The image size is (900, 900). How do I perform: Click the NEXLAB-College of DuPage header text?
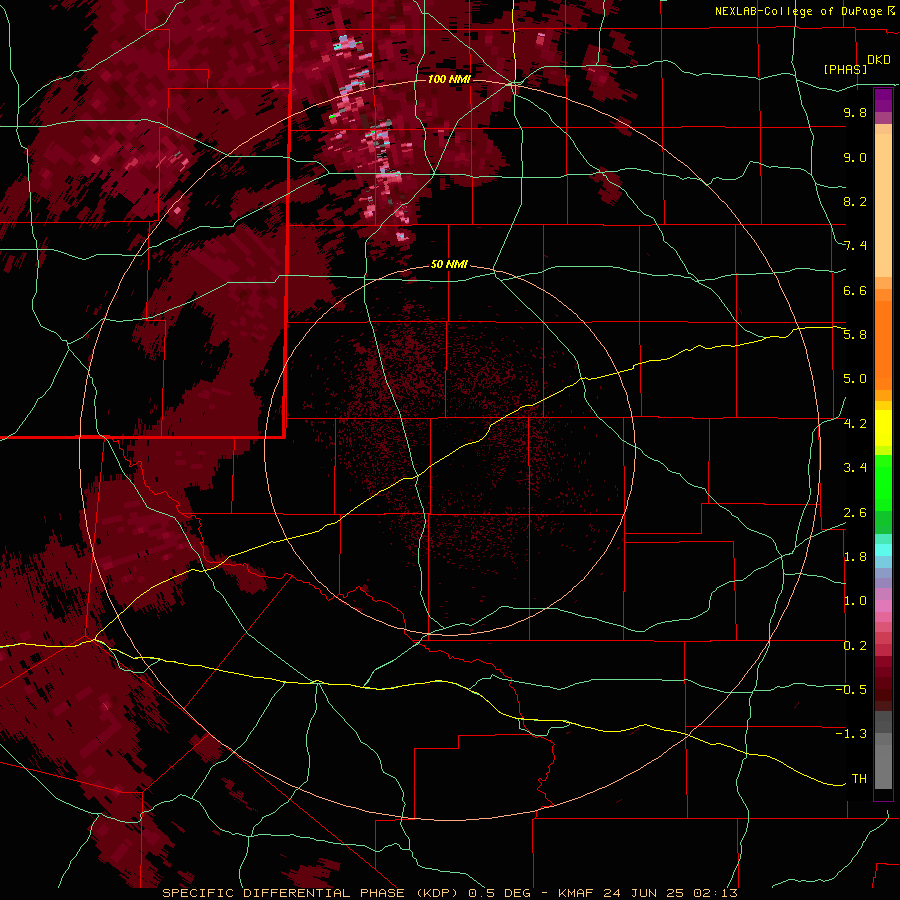(x=800, y=11)
